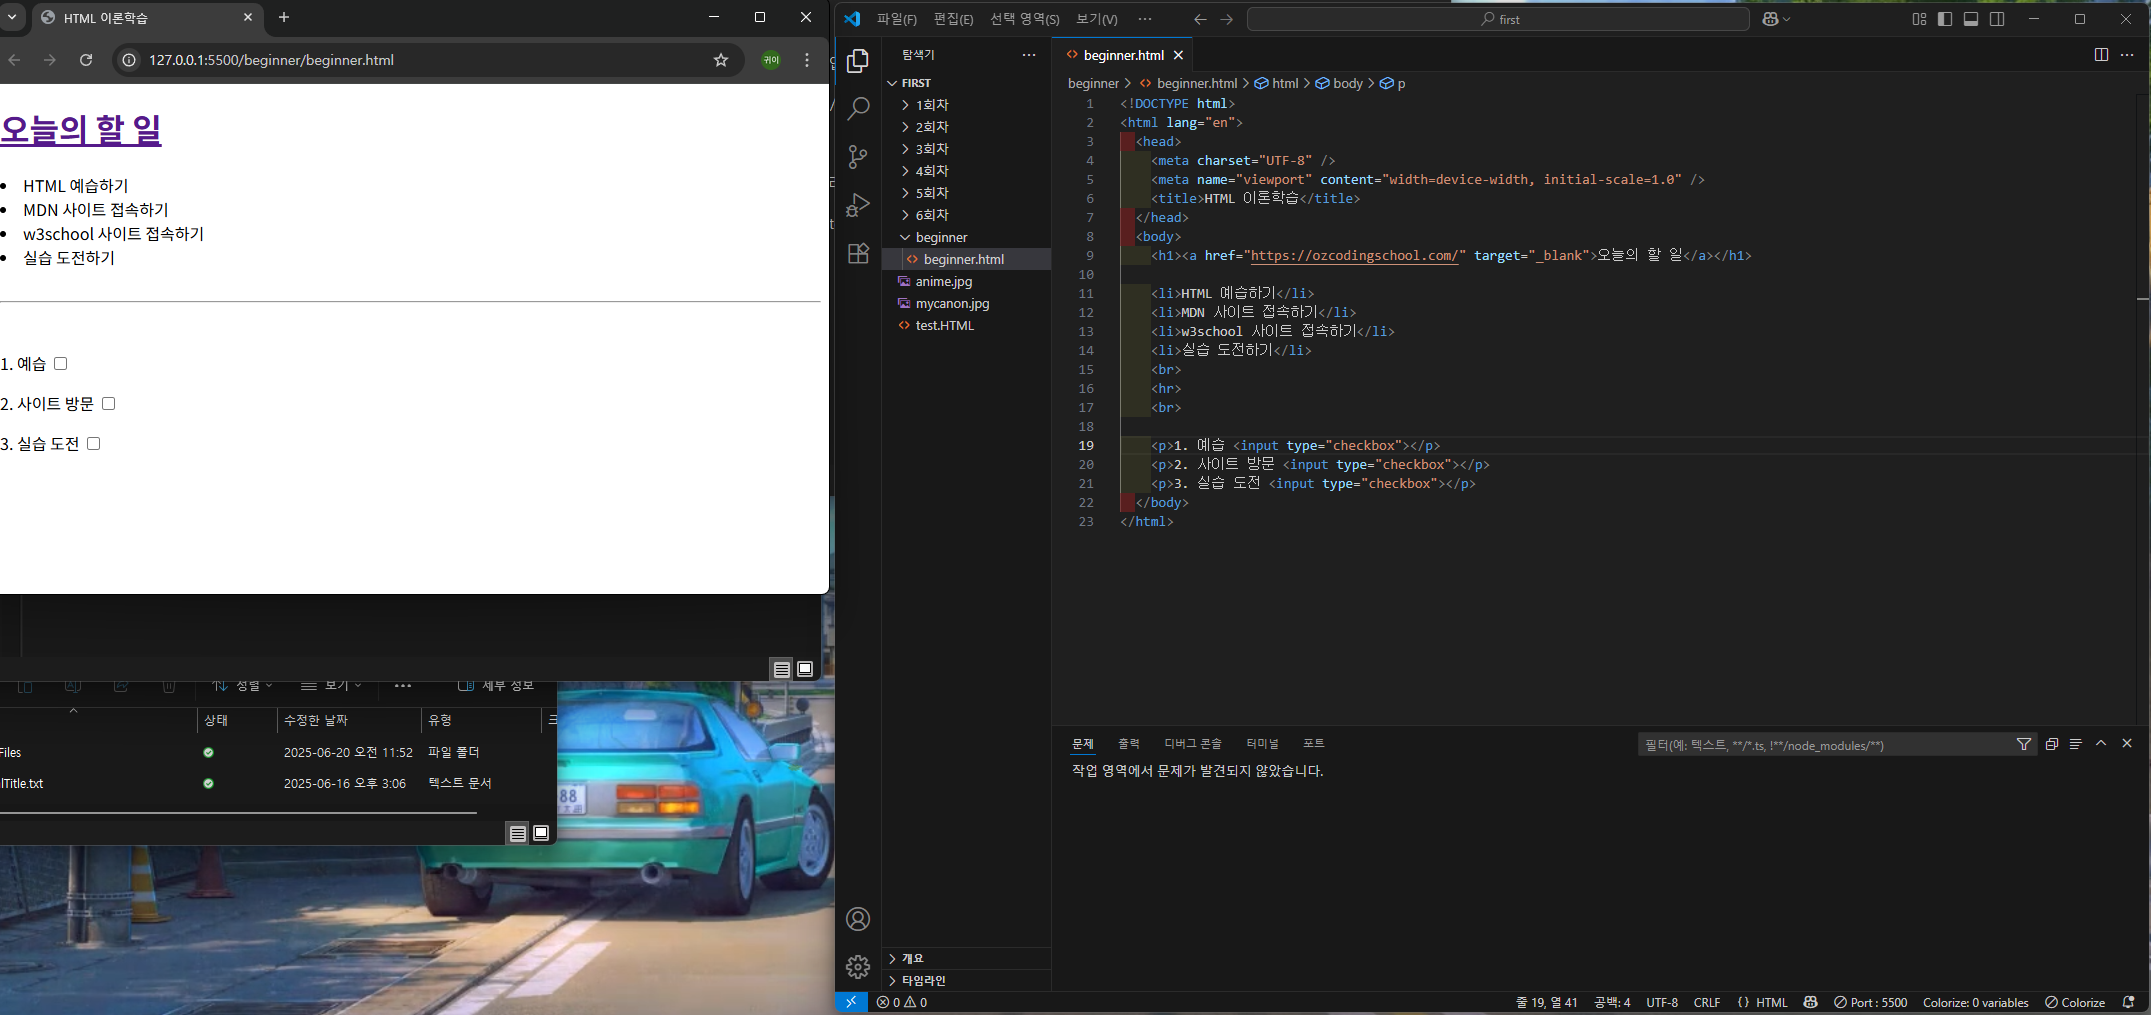
Task: Expand the 1회차 folder
Action: (x=931, y=105)
